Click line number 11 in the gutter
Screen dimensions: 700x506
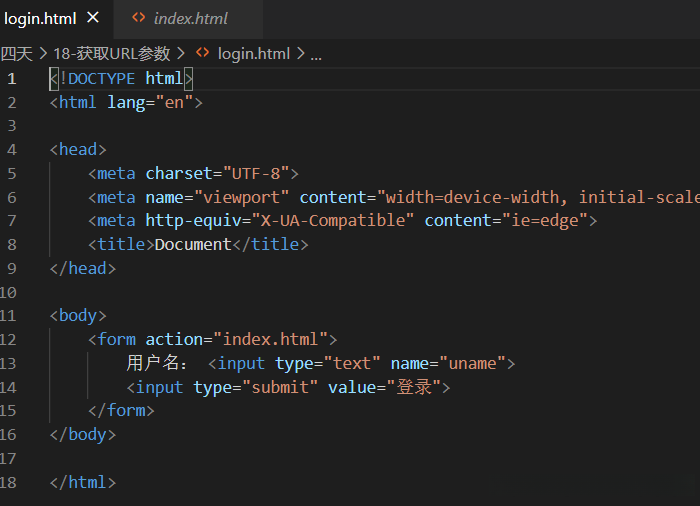pyautogui.click(x=10, y=315)
